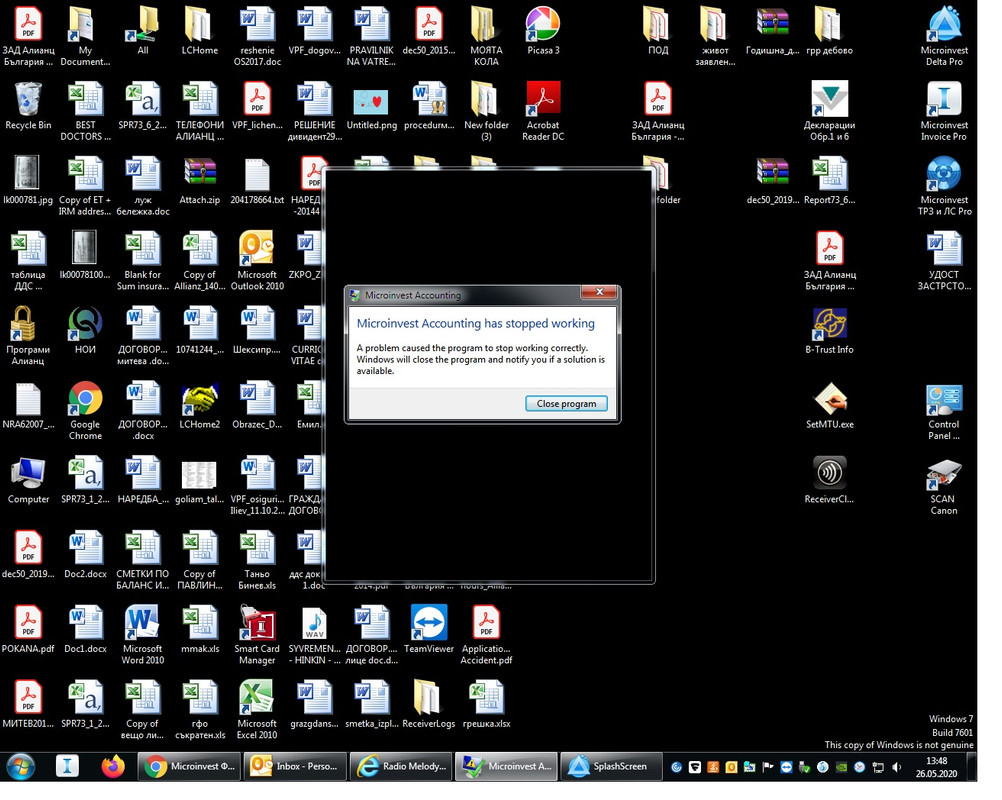Switch to Microinvest A... taskbar window
The height and width of the screenshot is (800, 1002).
(506, 766)
